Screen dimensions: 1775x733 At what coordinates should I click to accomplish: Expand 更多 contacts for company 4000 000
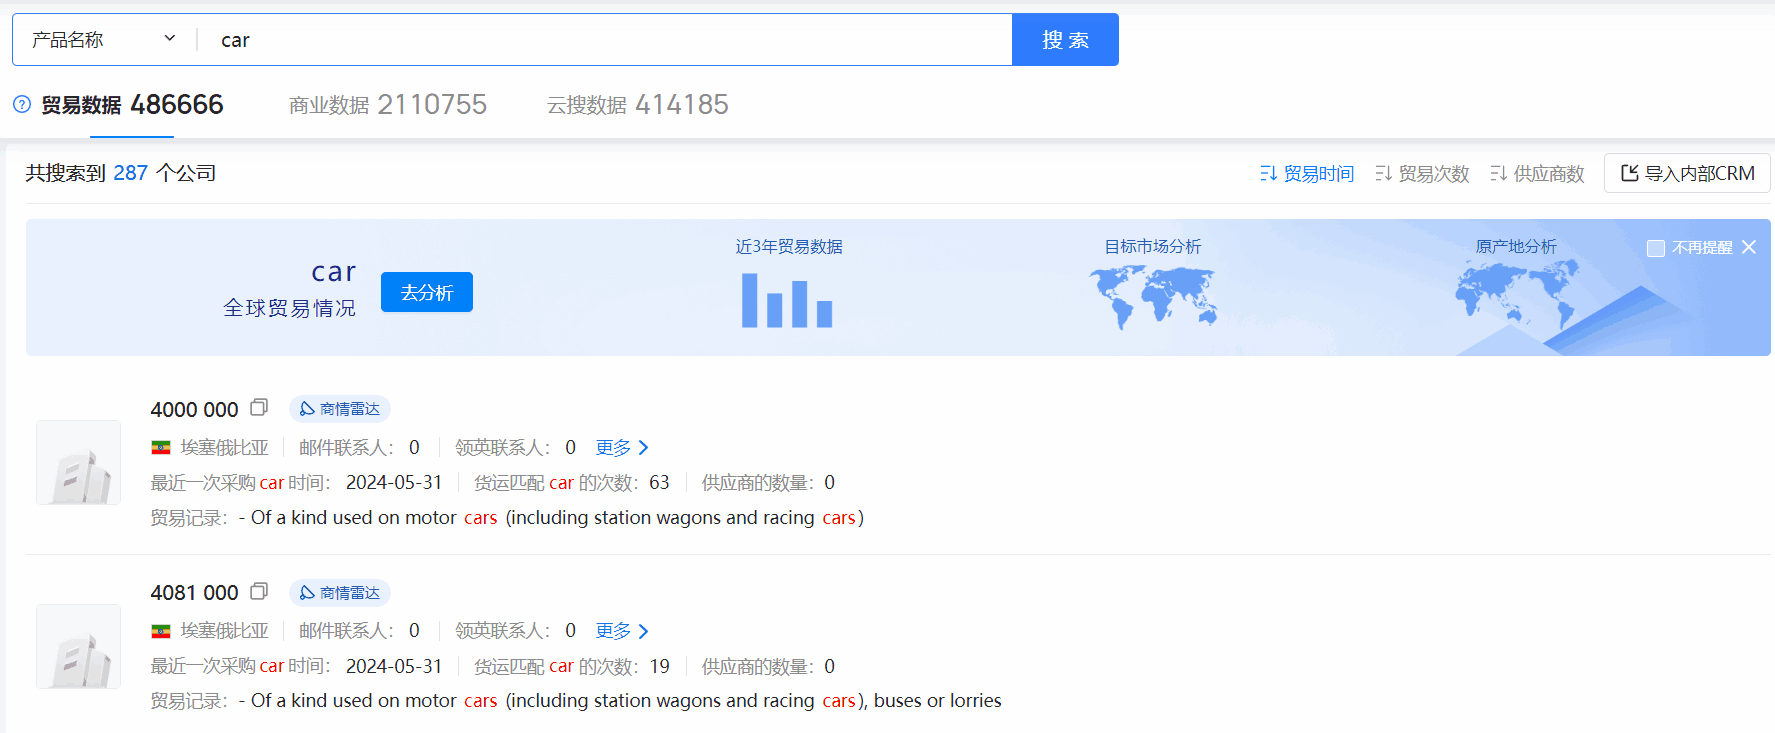coord(622,448)
